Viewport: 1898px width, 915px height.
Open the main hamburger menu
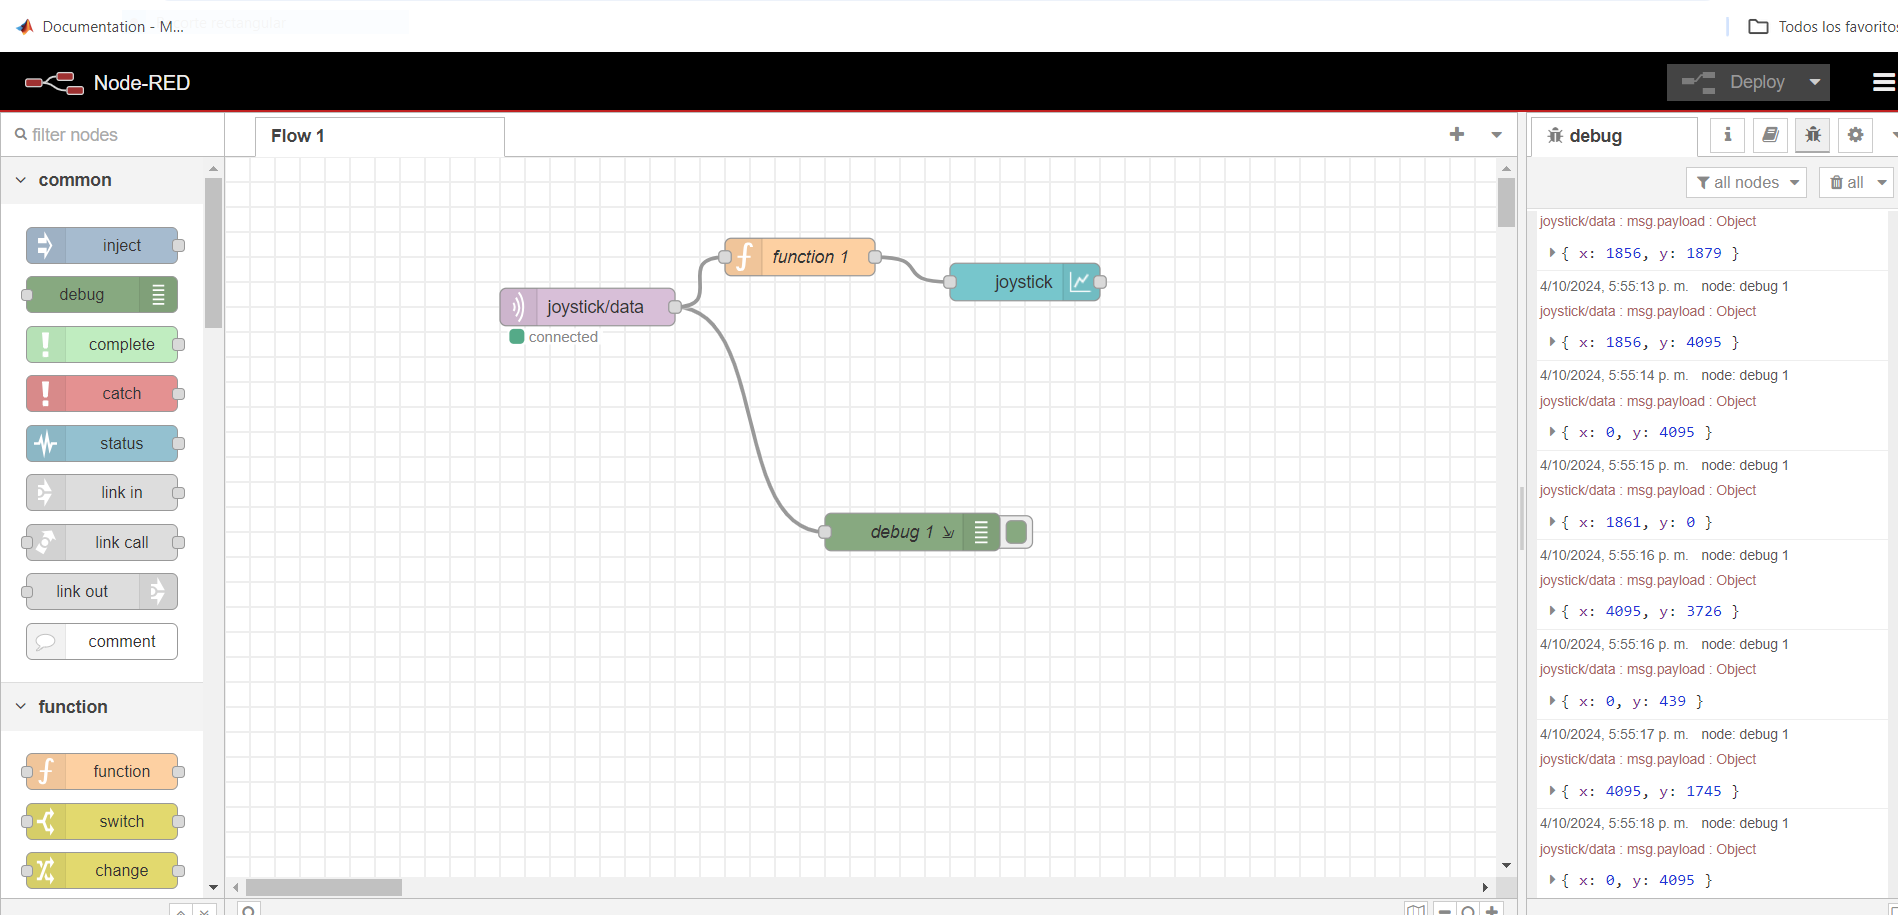click(x=1884, y=82)
